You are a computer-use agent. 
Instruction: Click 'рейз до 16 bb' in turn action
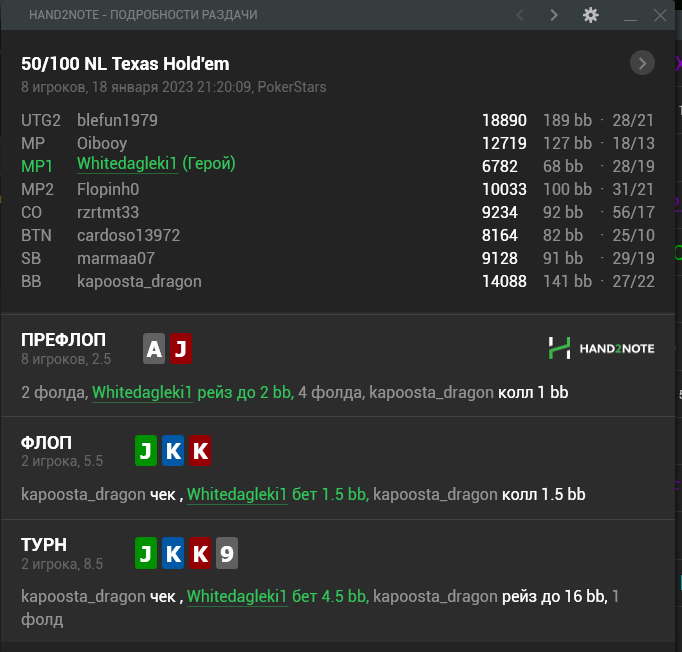(x=554, y=596)
